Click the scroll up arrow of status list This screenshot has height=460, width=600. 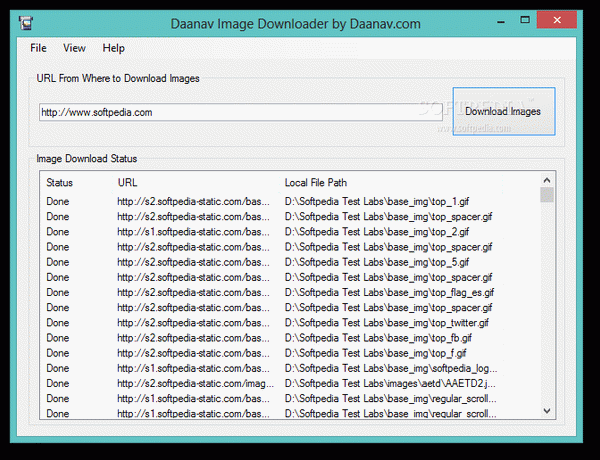547,180
